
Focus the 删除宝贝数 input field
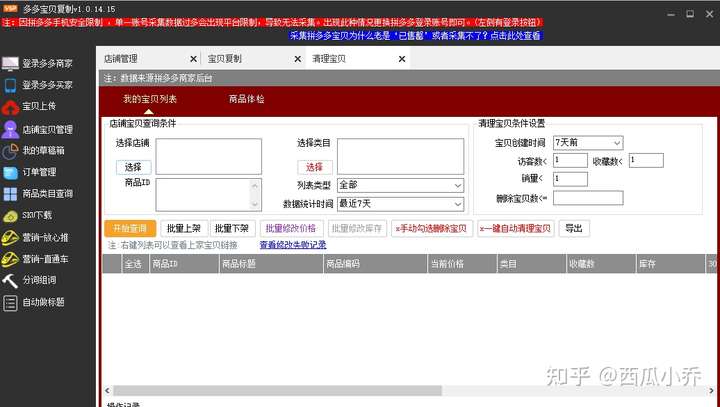588,198
